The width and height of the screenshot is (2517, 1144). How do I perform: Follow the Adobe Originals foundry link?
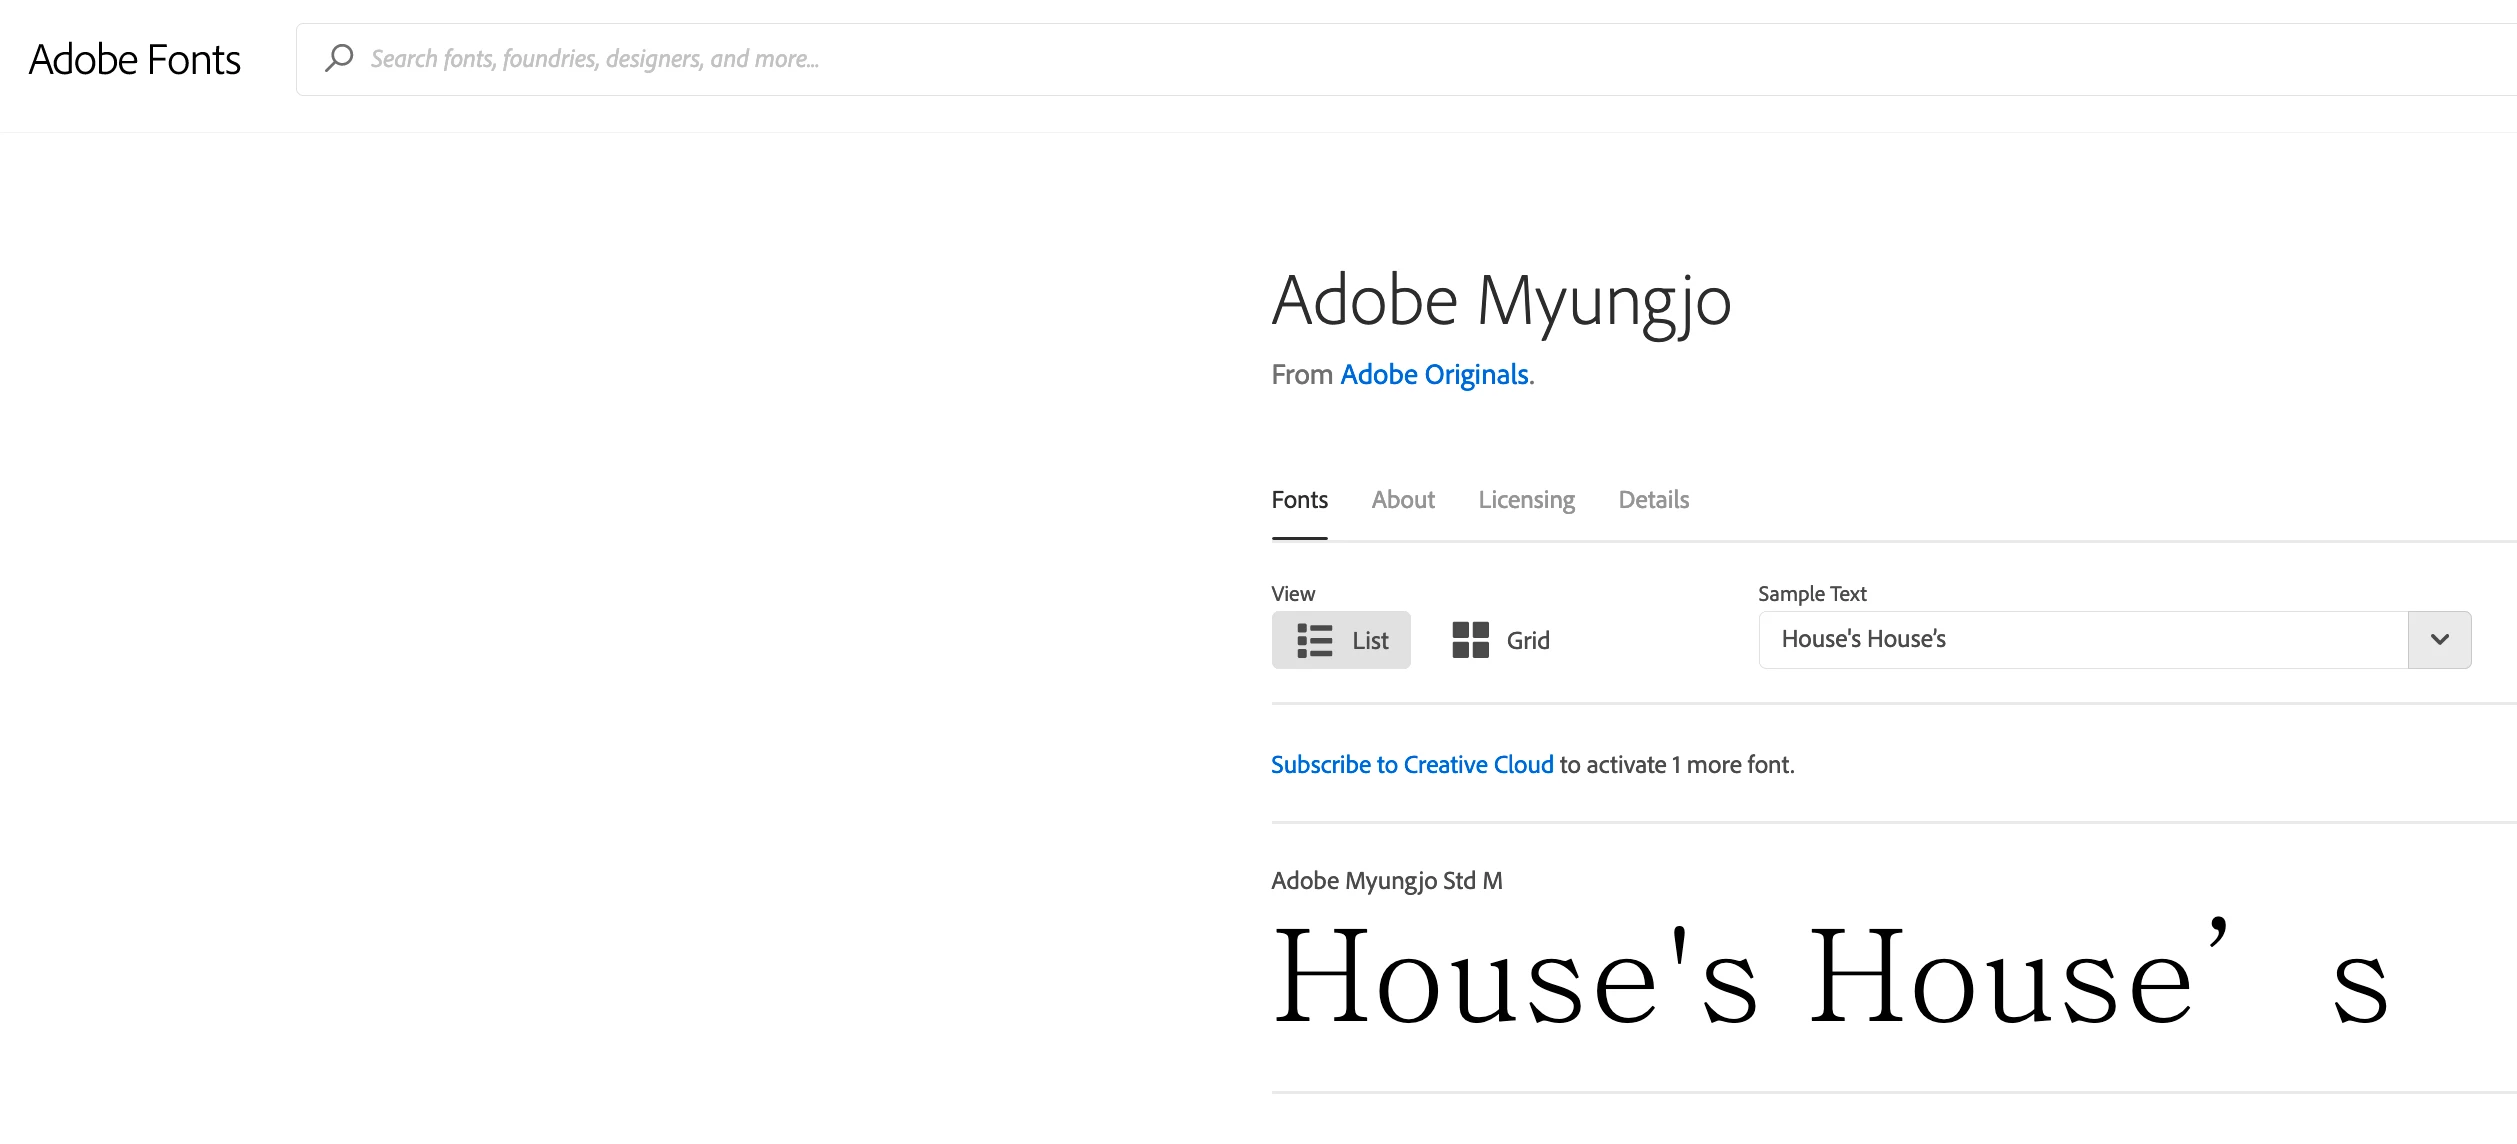tap(1434, 375)
